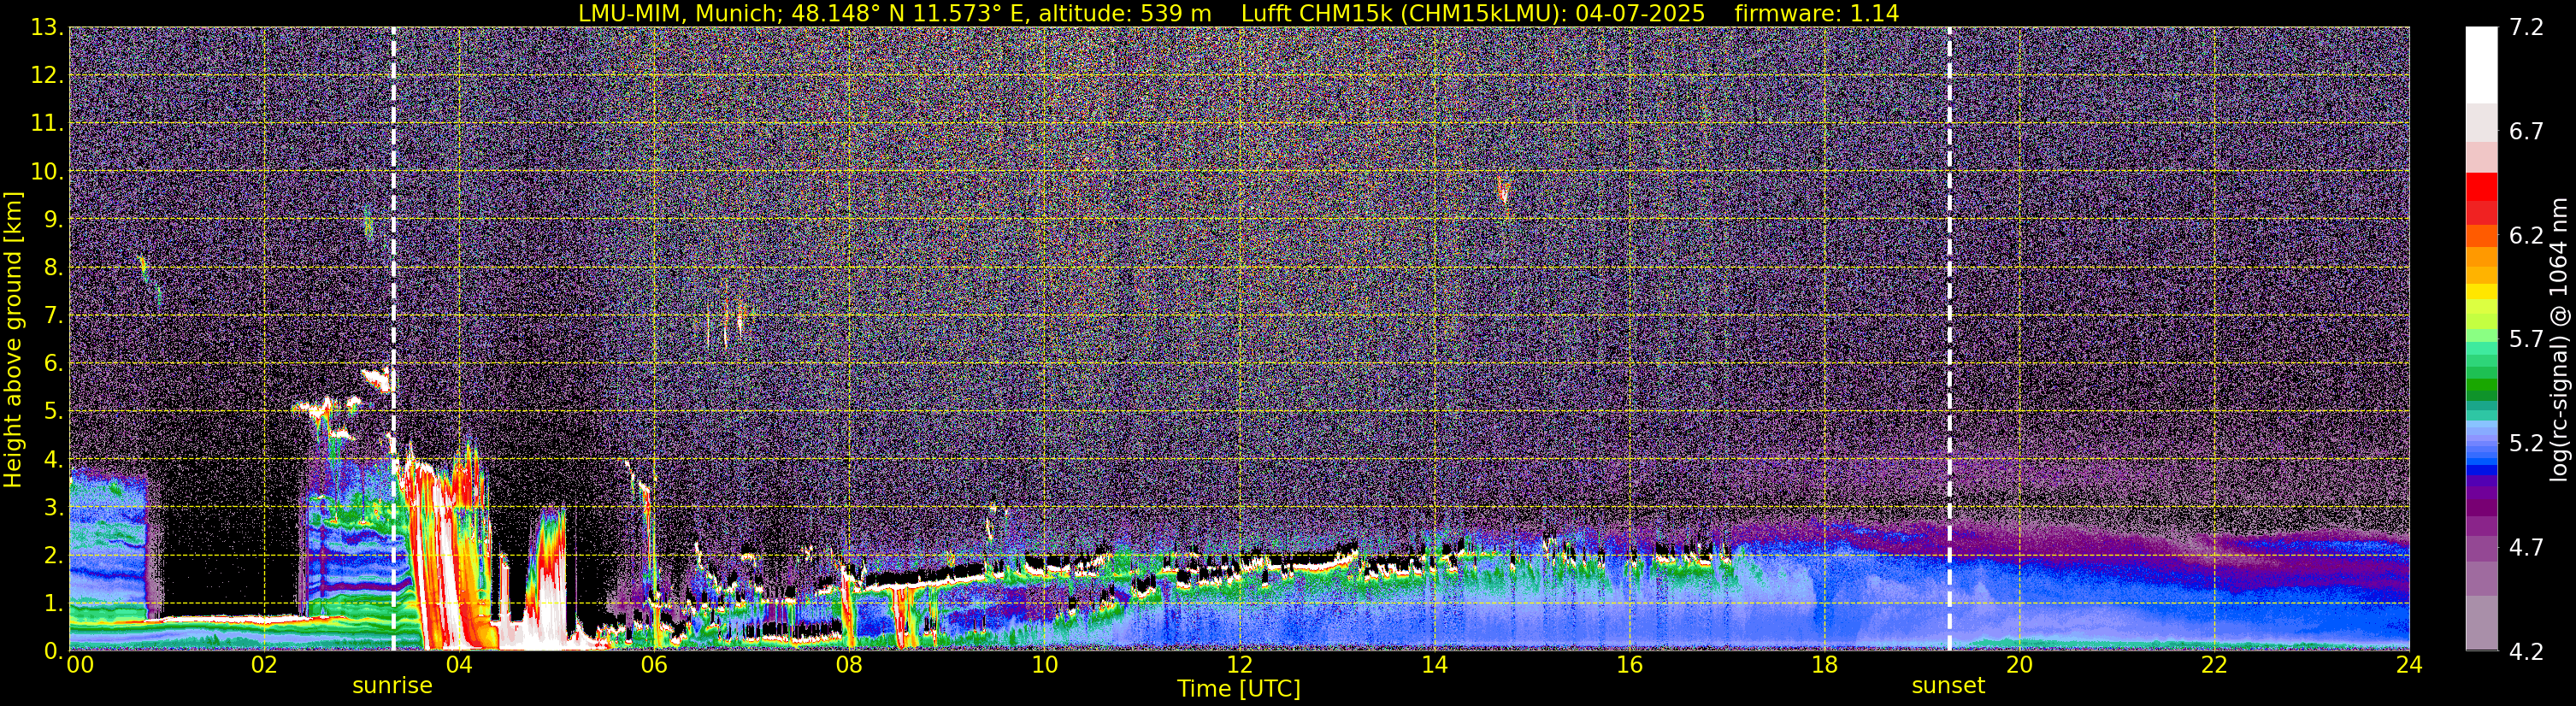Image resolution: width=2576 pixels, height=706 pixels.
Task: Click the time tick label 06
Action: 654,665
